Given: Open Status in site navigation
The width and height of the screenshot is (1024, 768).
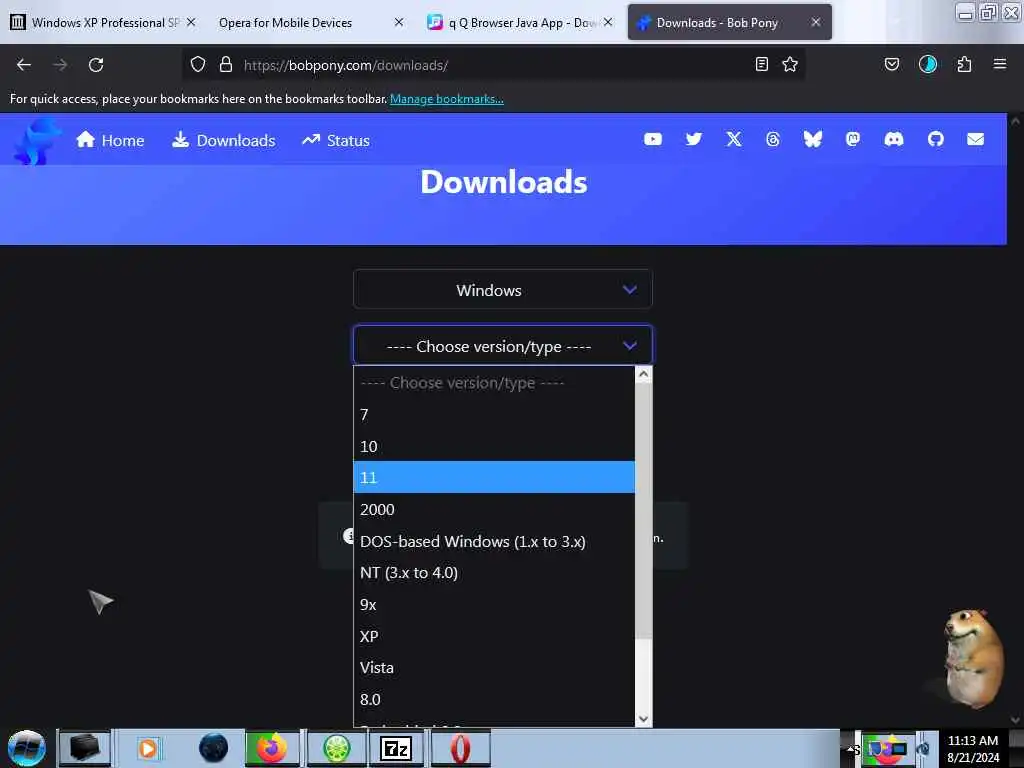Looking at the screenshot, I should pyautogui.click(x=336, y=140).
